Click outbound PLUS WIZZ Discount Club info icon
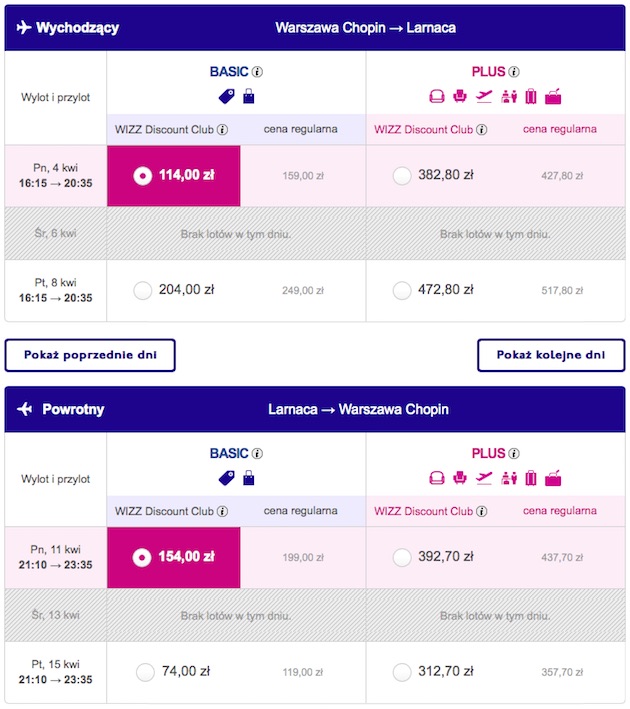630x709 pixels. click(482, 130)
